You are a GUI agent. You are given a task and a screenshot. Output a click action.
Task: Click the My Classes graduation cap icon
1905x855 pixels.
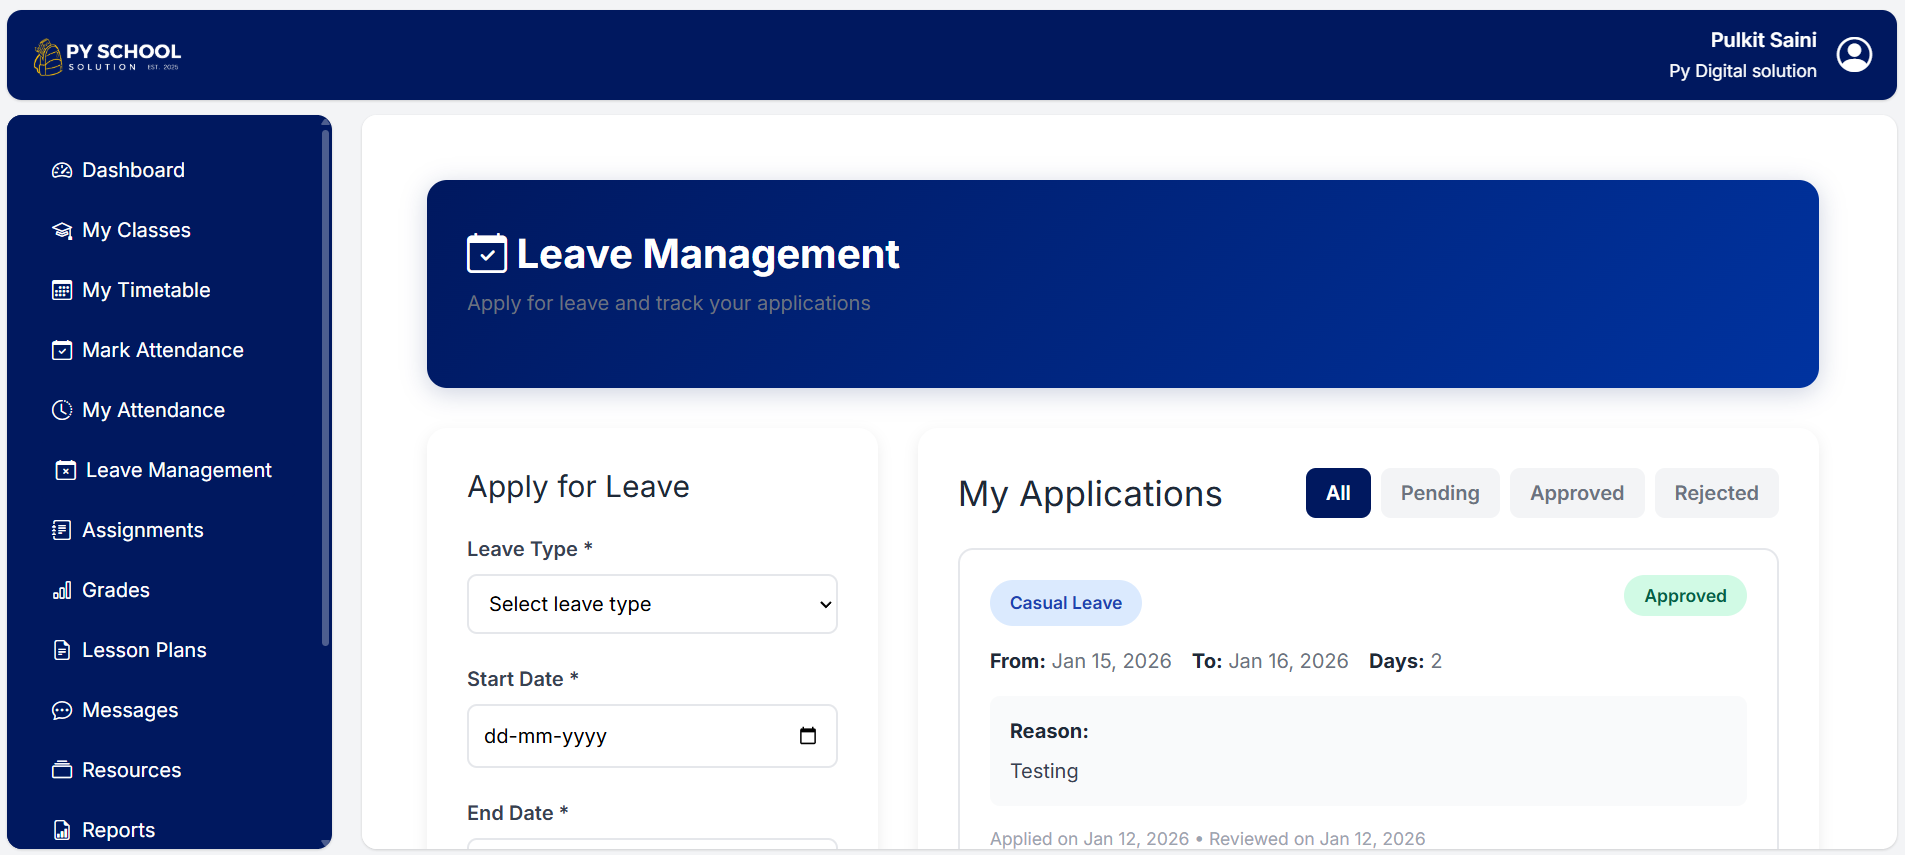tap(62, 230)
